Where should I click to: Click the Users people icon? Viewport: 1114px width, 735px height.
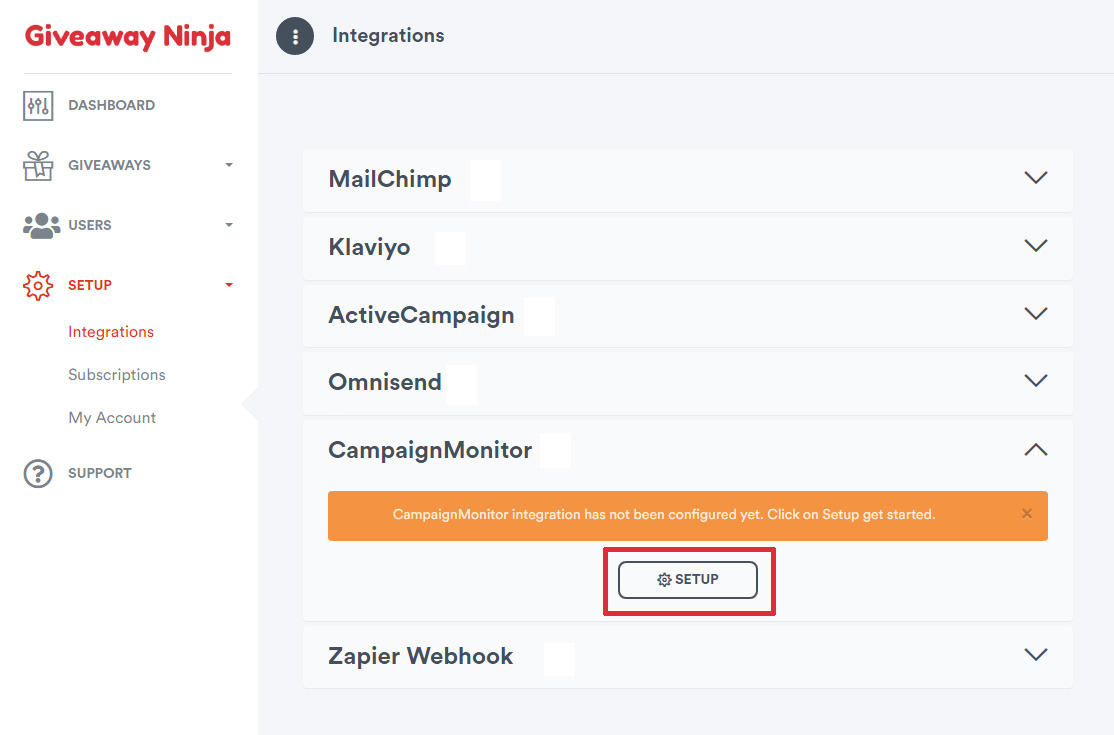click(x=41, y=226)
